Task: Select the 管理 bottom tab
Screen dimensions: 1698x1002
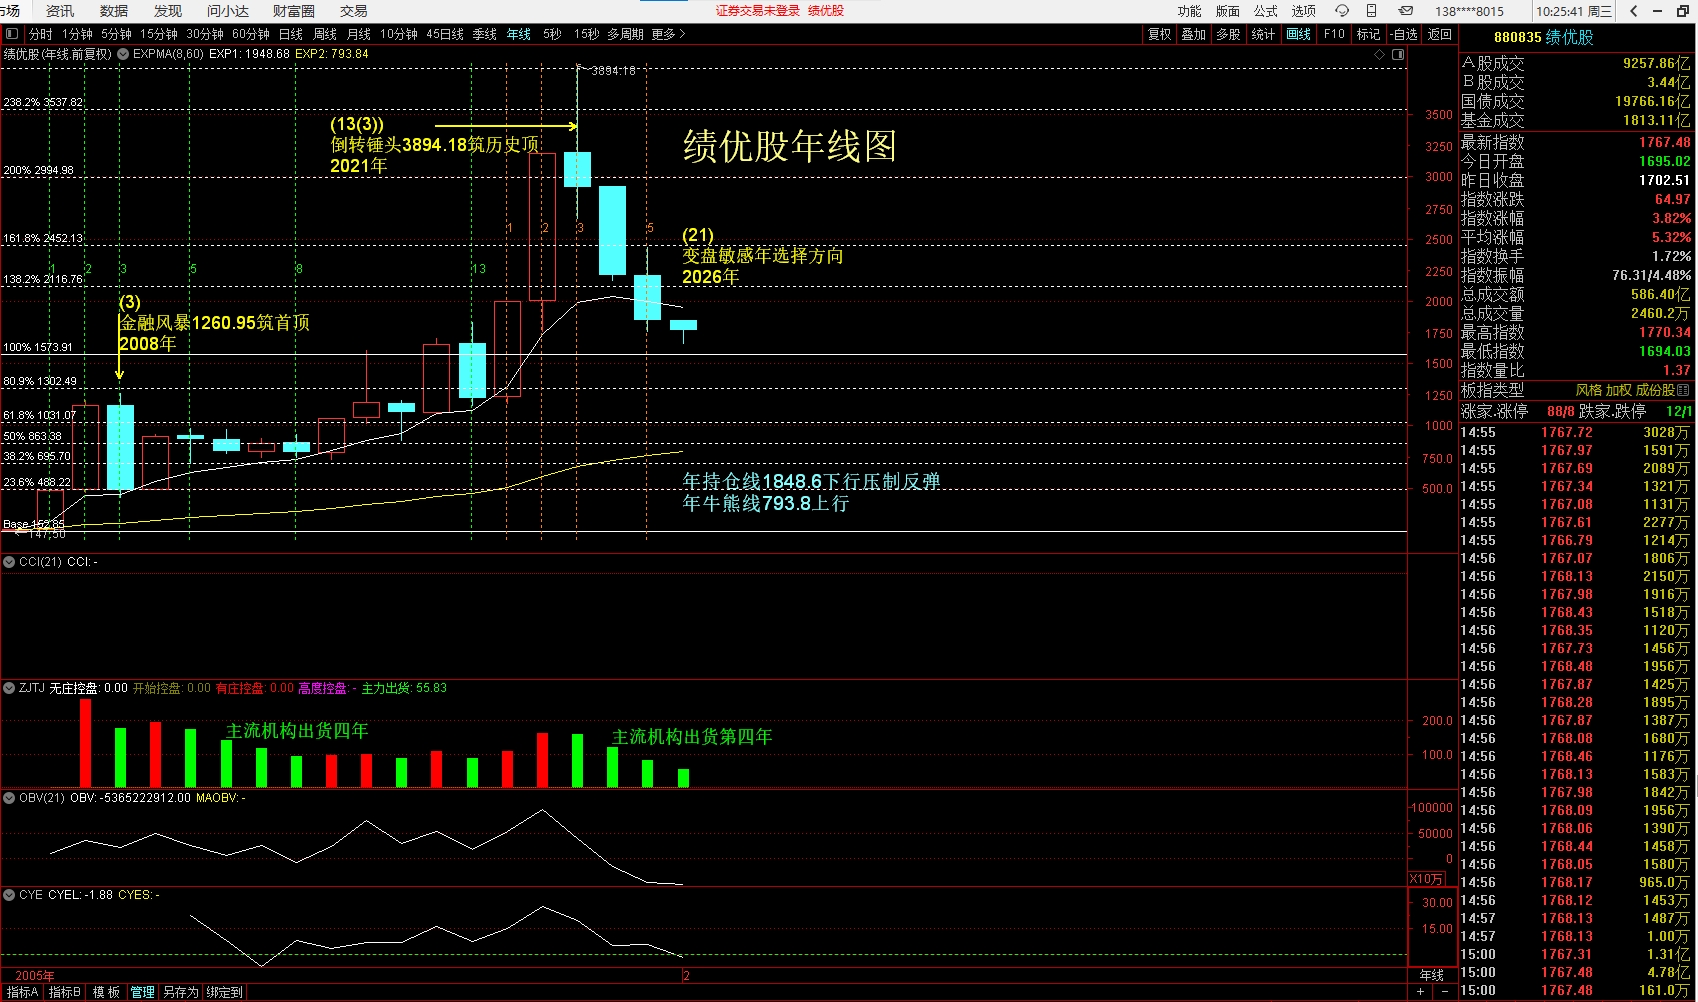Action: pos(143,992)
